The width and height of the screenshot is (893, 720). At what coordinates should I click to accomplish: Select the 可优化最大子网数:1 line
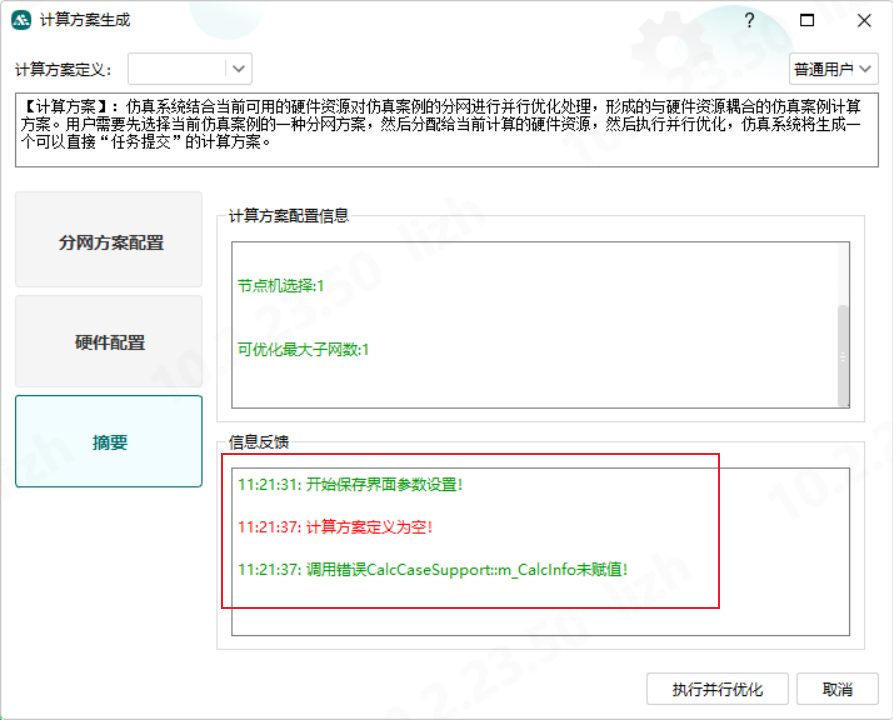(x=303, y=350)
